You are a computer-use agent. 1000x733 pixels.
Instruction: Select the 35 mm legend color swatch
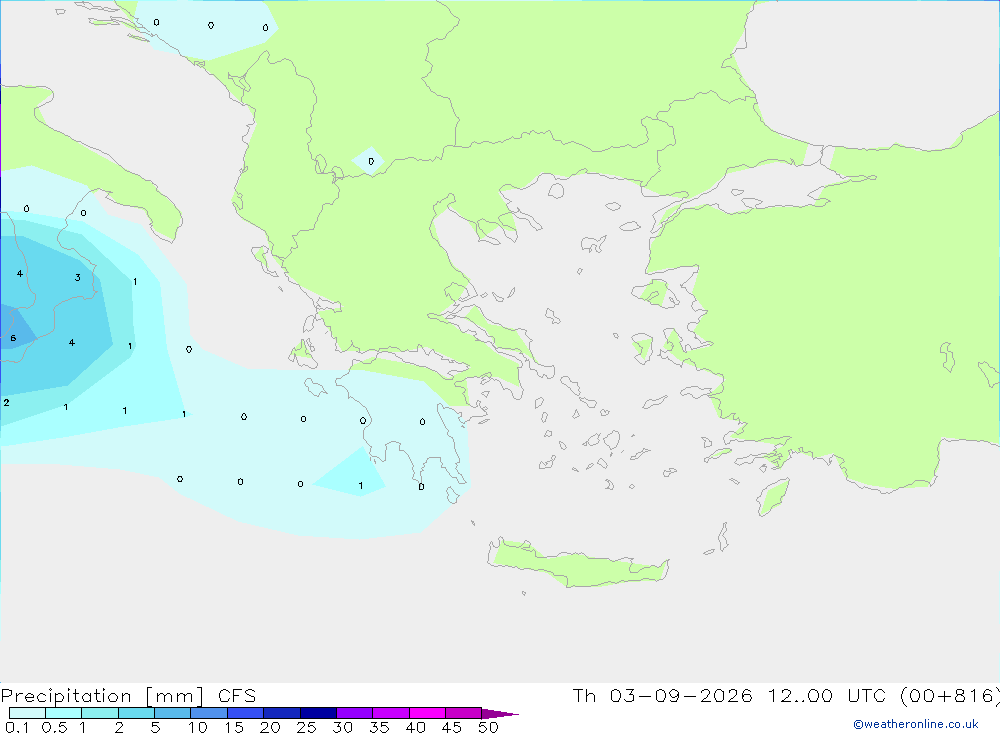(391, 713)
